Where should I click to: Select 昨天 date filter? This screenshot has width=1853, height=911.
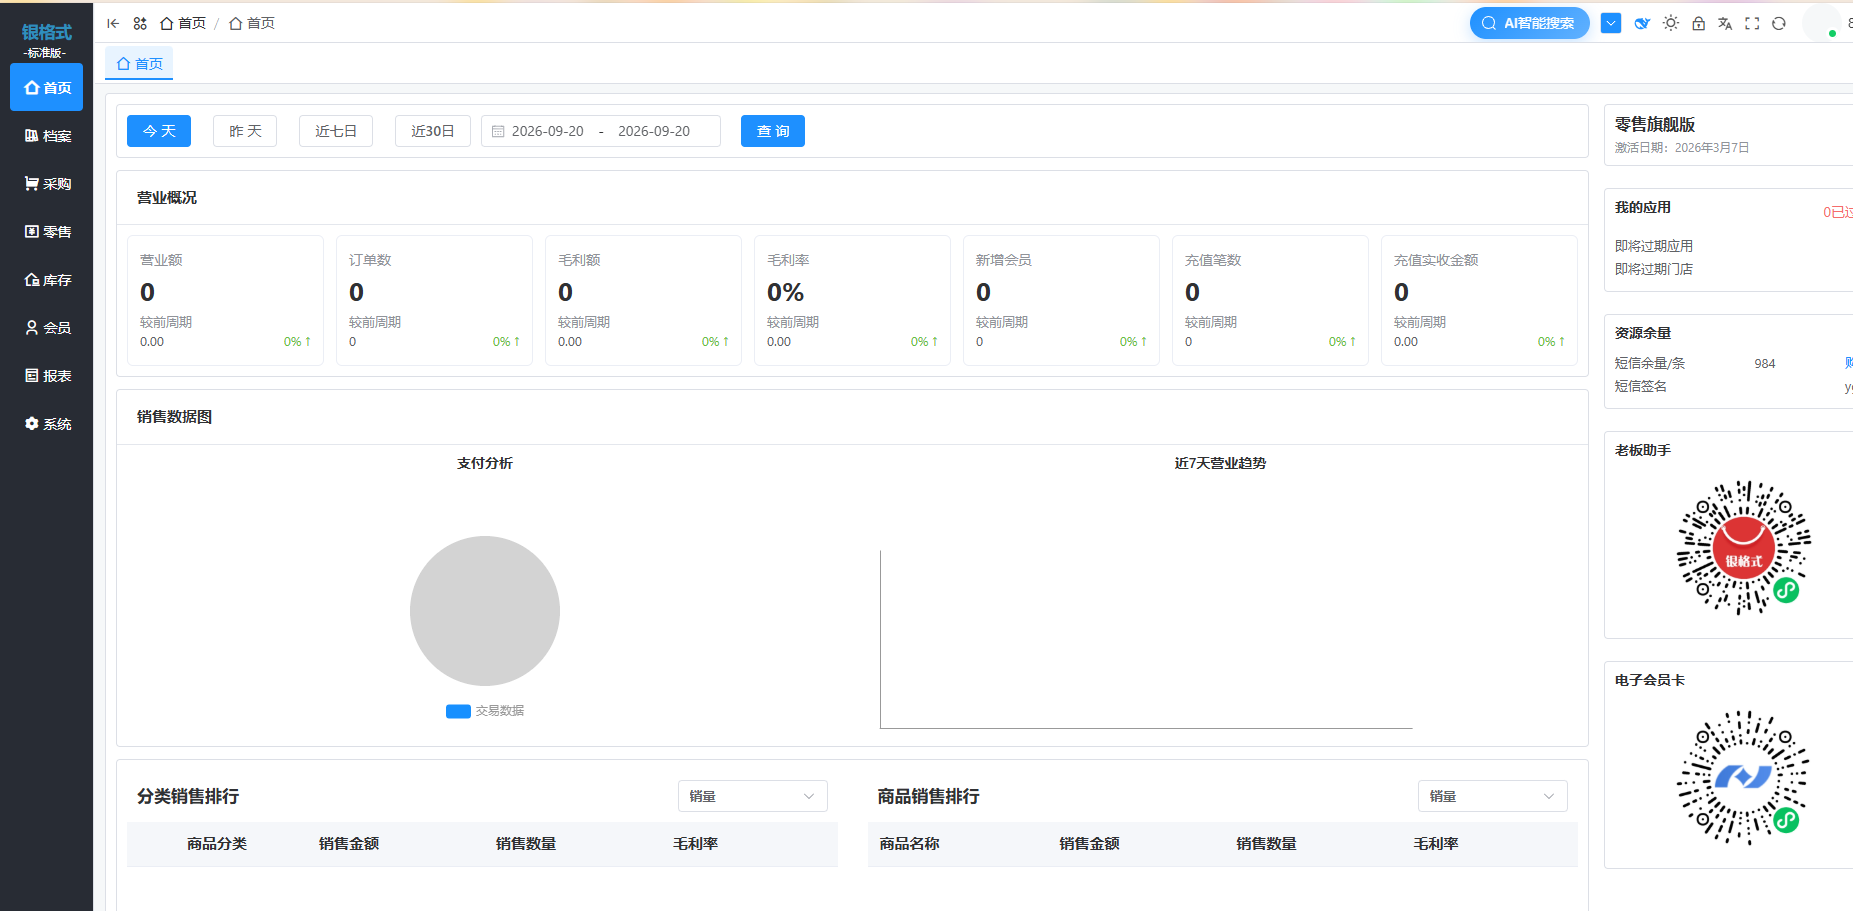245,131
